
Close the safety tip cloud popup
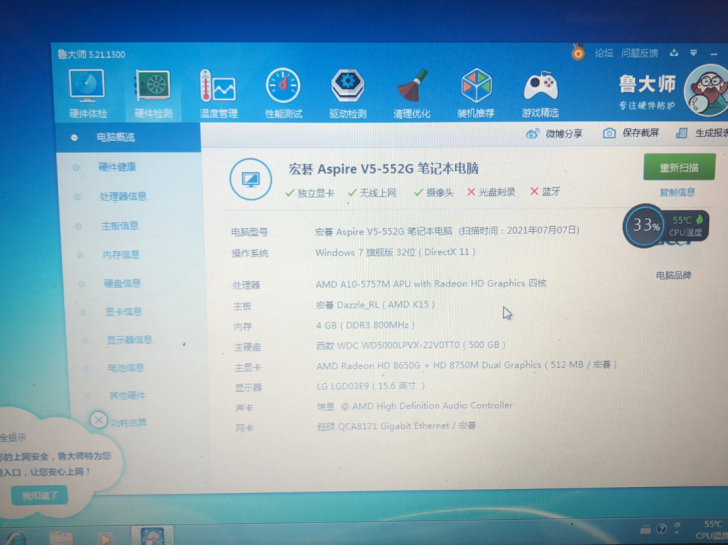98,421
